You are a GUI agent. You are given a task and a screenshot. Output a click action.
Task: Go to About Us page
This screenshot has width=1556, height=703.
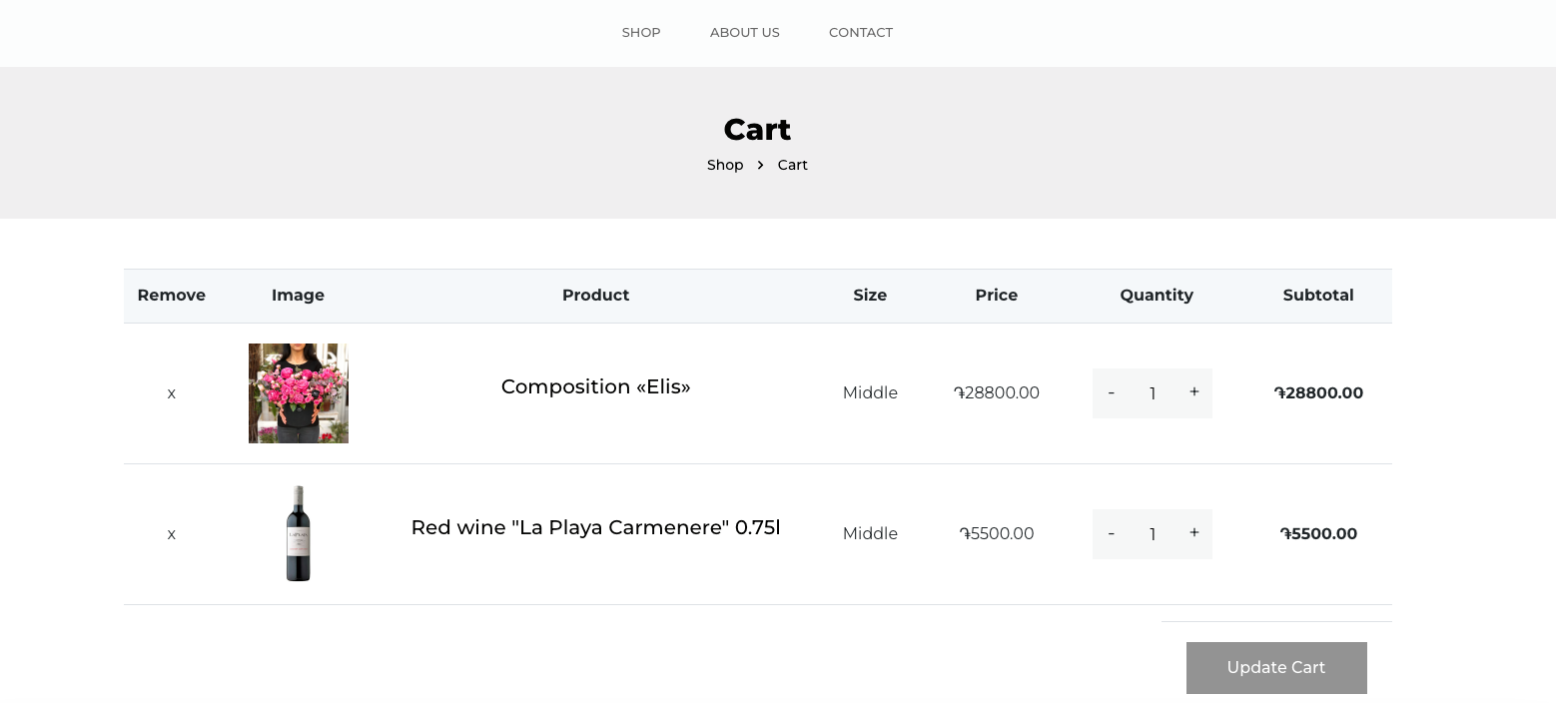(x=744, y=33)
